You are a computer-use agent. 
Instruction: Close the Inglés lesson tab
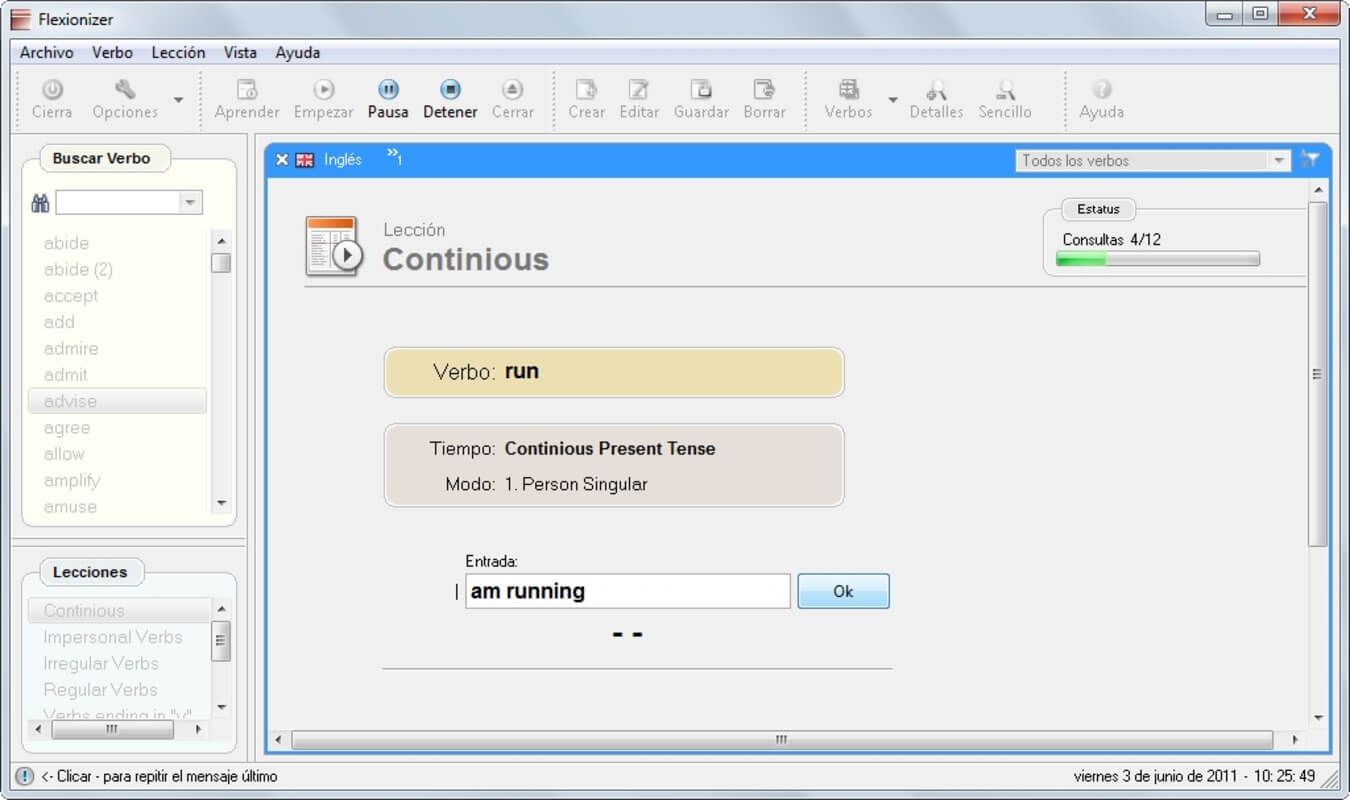(282, 160)
